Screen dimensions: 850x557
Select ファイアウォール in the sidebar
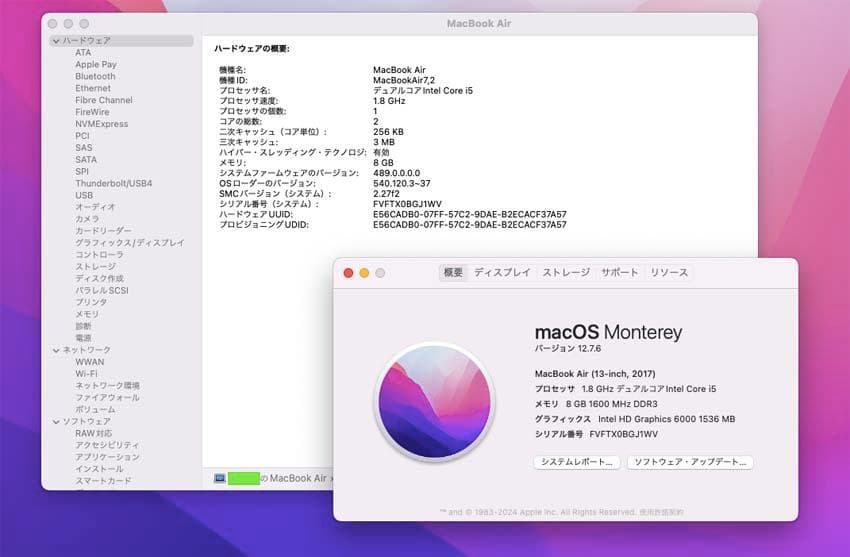tap(107, 398)
